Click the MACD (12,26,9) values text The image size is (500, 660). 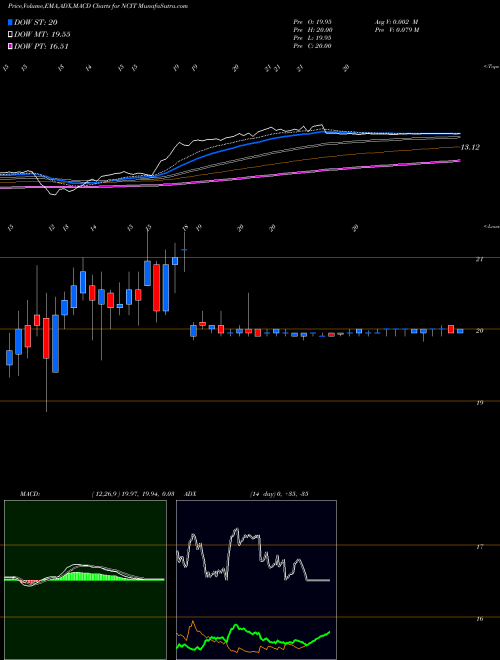coord(133,494)
